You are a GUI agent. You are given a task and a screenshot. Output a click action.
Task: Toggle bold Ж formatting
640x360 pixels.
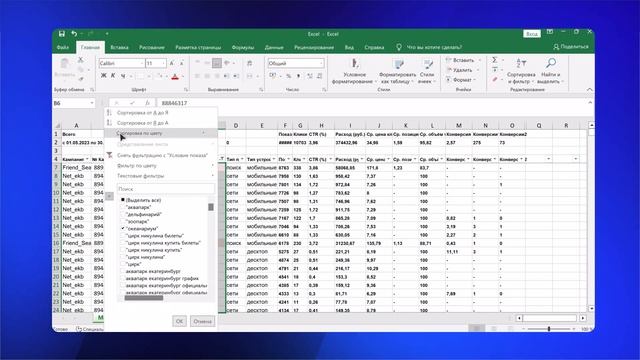tap(103, 76)
